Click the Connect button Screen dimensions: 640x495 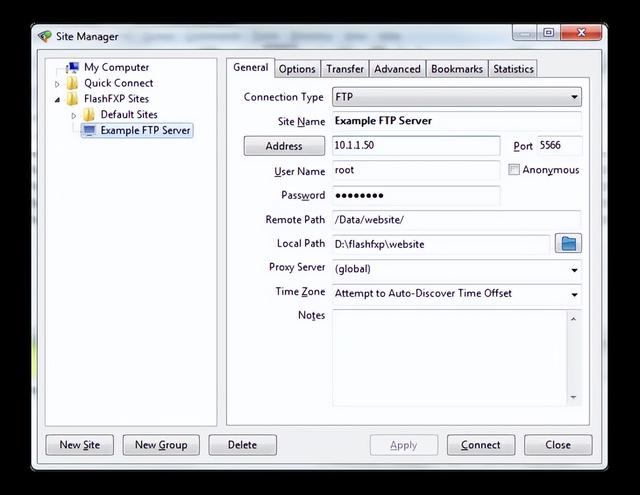tap(481, 445)
